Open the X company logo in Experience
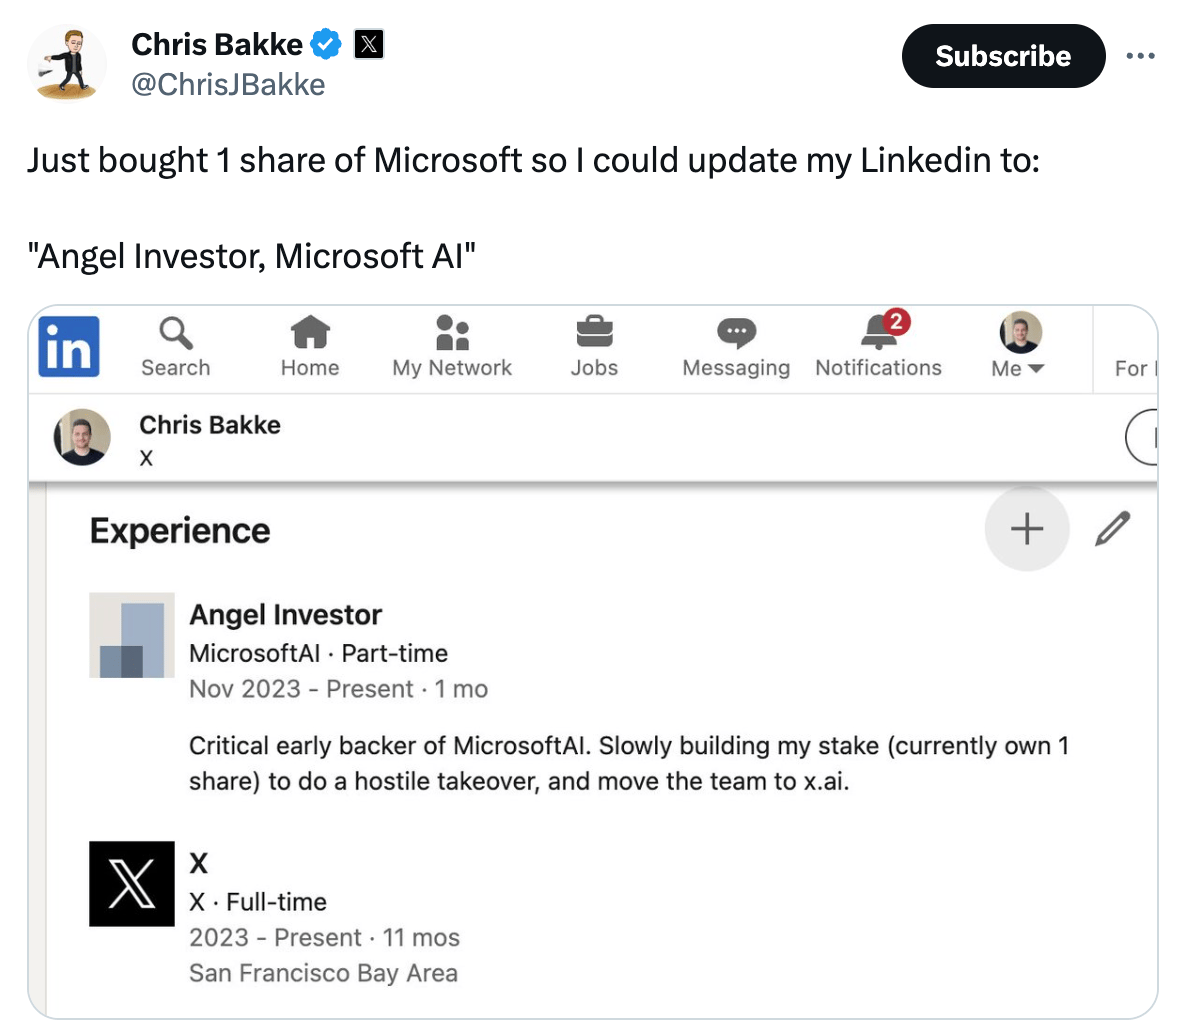The width and height of the screenshot is (1188, 1032). (132, 884)
